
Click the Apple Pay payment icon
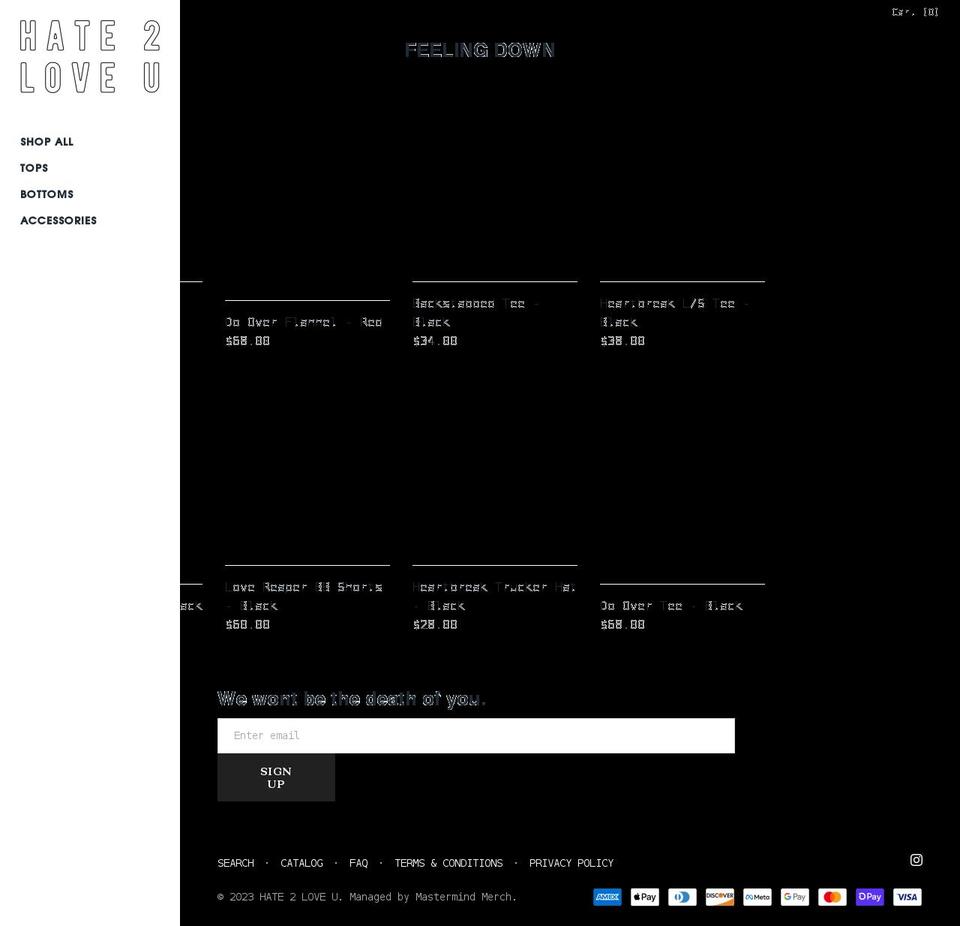pyautogui.click(x=645, y=897)
